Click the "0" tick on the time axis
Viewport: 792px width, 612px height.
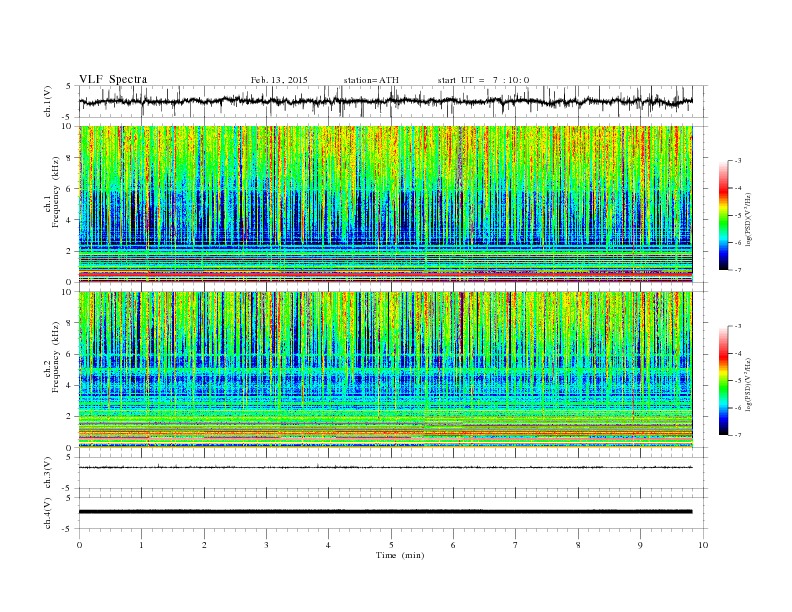coord(79,545)
